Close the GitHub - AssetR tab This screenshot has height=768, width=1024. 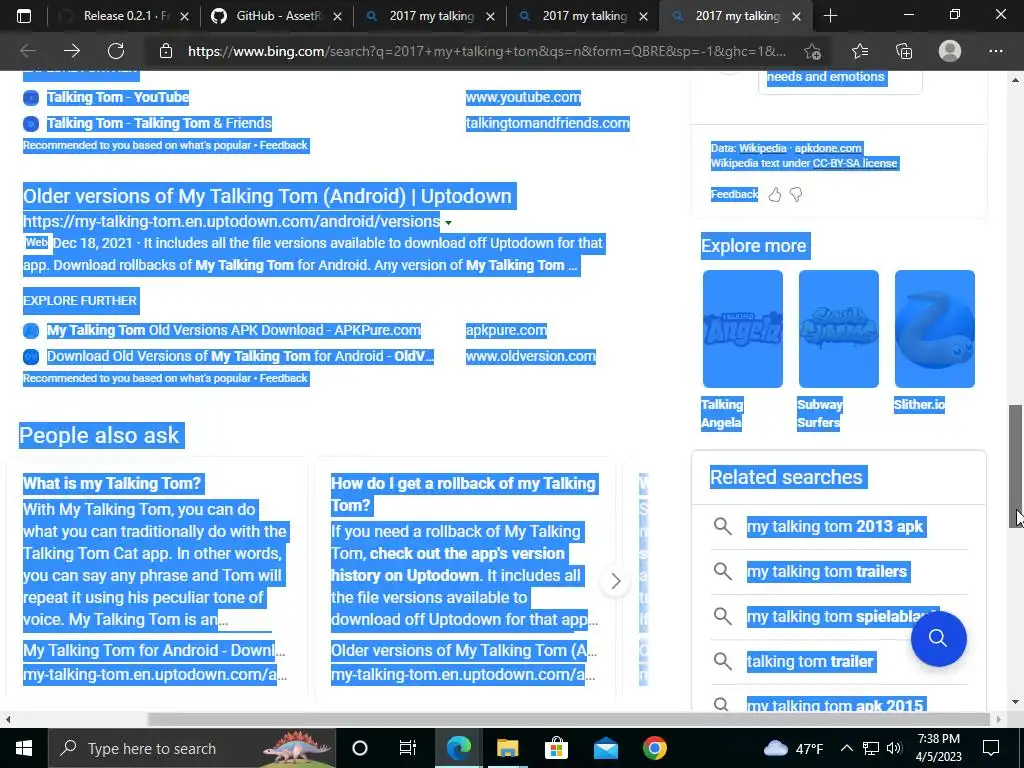coord(338,16)
